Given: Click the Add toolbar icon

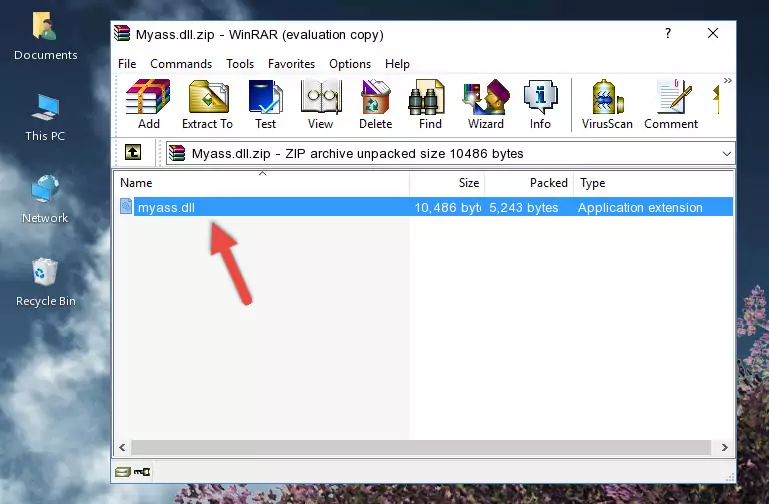Looking at the screenshot, I should 148,104.
